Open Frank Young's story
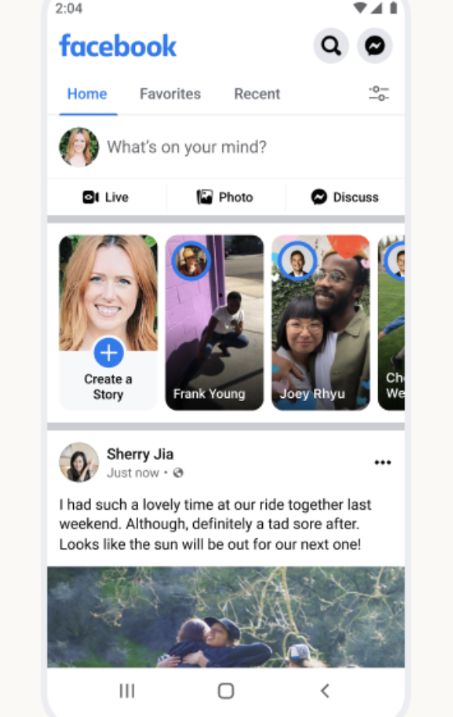The image size is (453, 717). pos(214,322)
